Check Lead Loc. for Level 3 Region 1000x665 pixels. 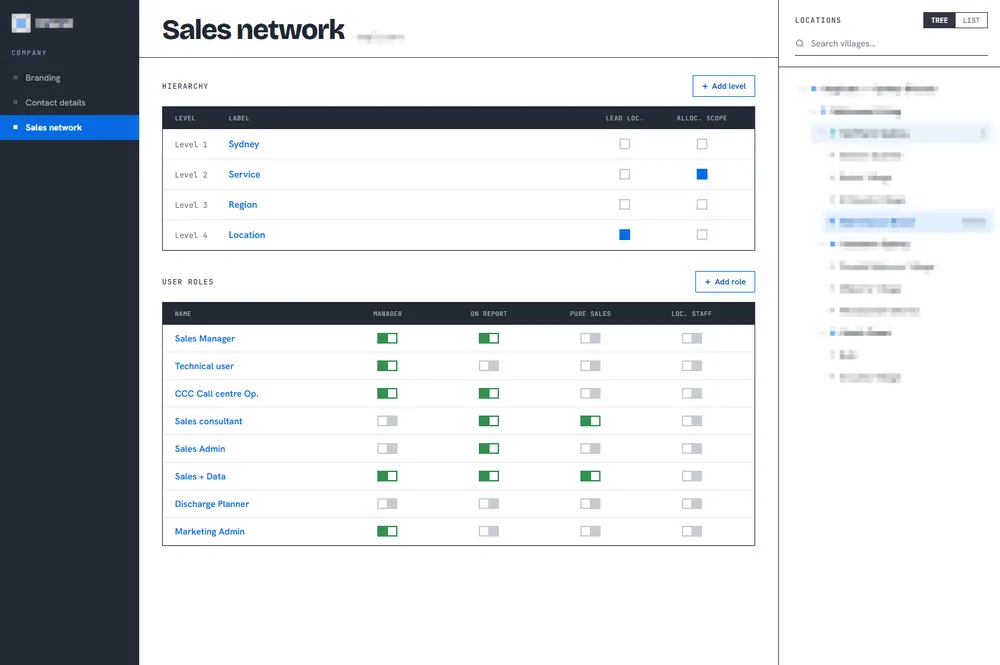(624, 205)
